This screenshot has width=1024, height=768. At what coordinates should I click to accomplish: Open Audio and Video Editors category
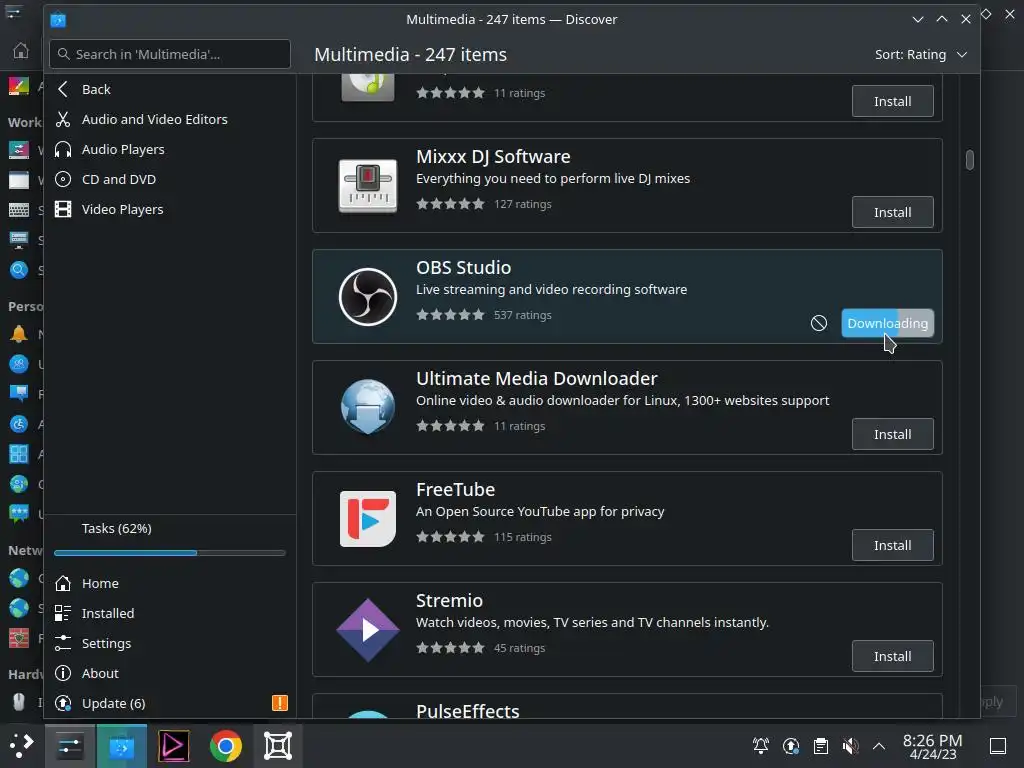[x=170, y=120]
